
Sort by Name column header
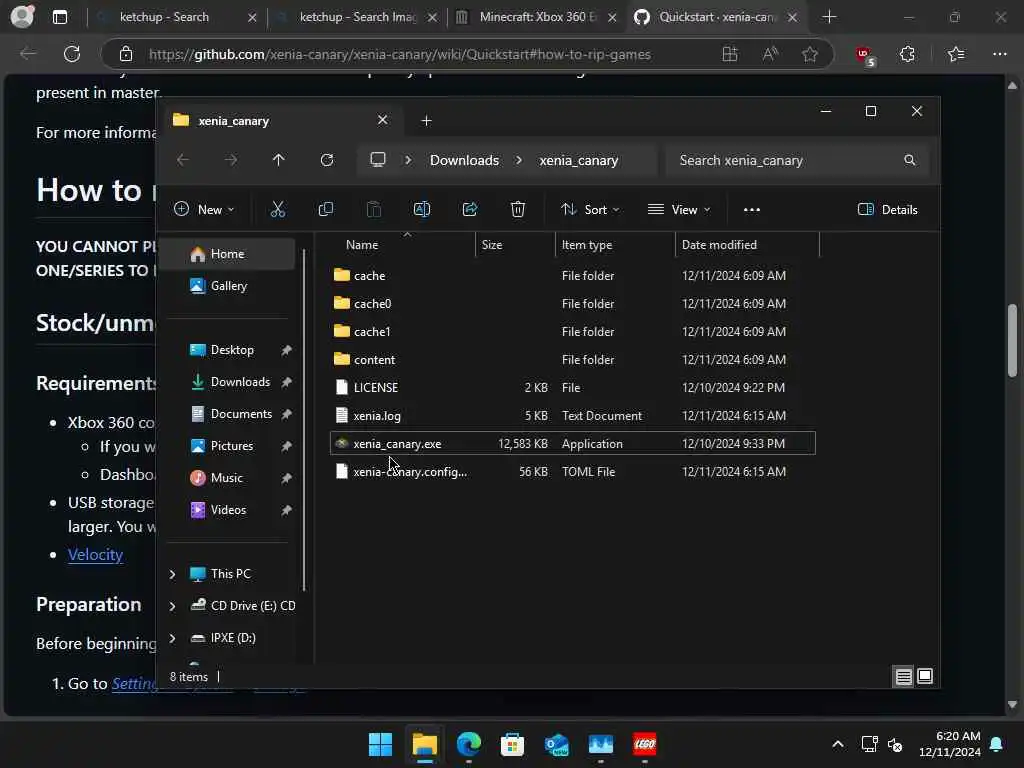pyautogui.click(x=362, y=245)
